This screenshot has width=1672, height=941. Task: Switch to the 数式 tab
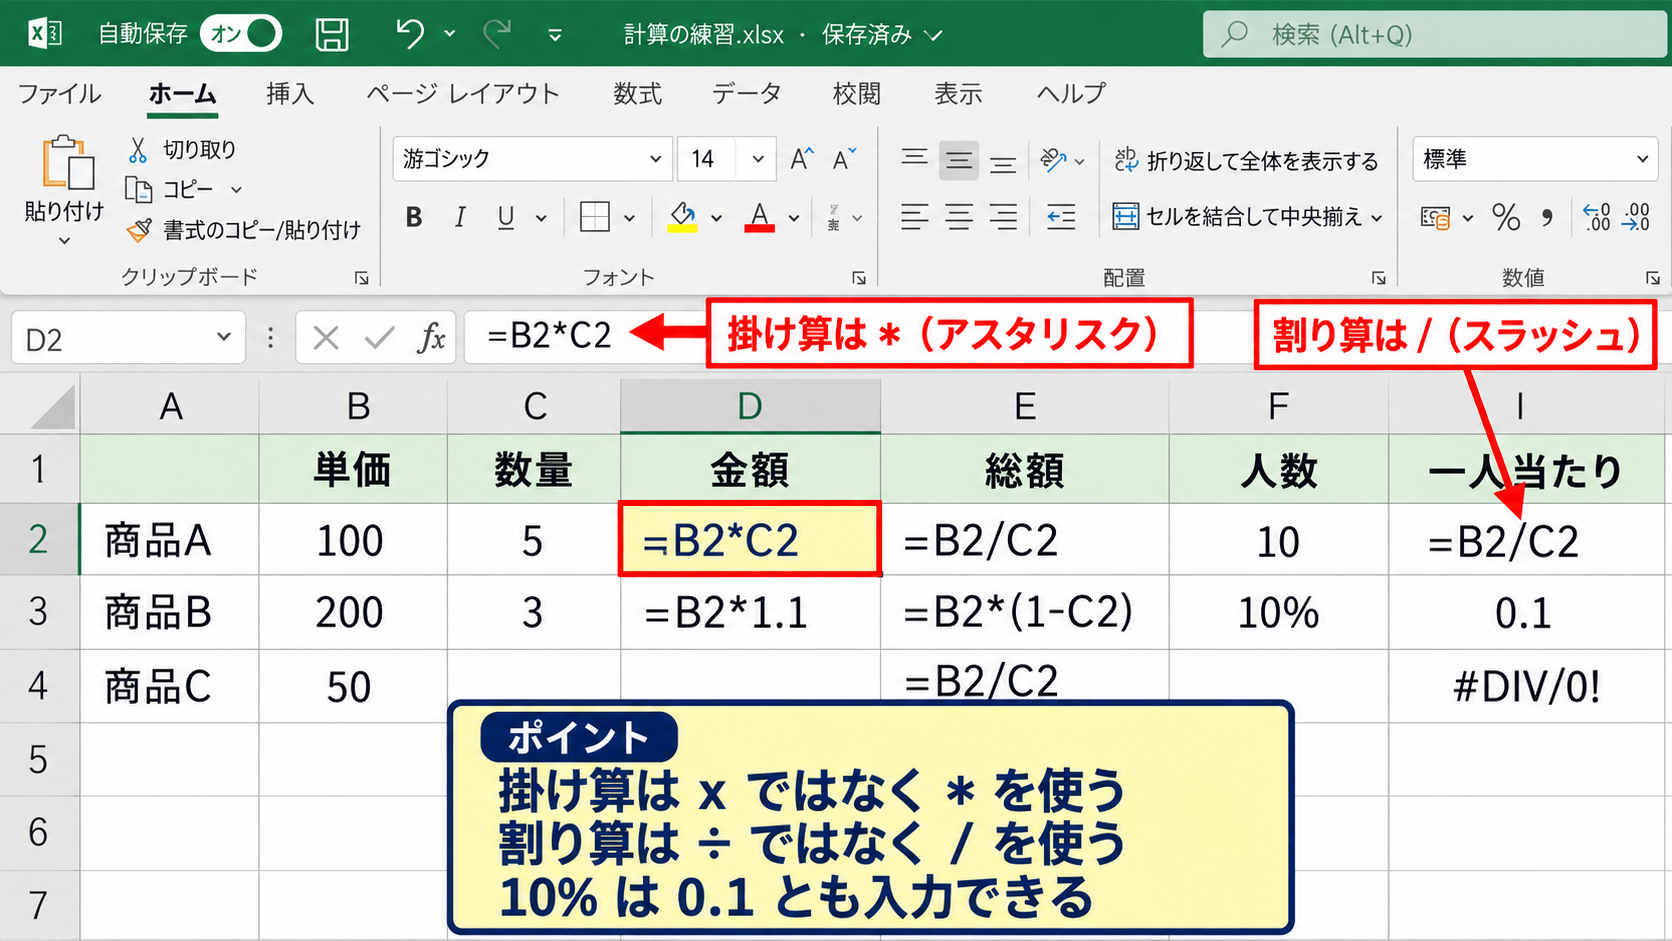(x=638, y=94)
